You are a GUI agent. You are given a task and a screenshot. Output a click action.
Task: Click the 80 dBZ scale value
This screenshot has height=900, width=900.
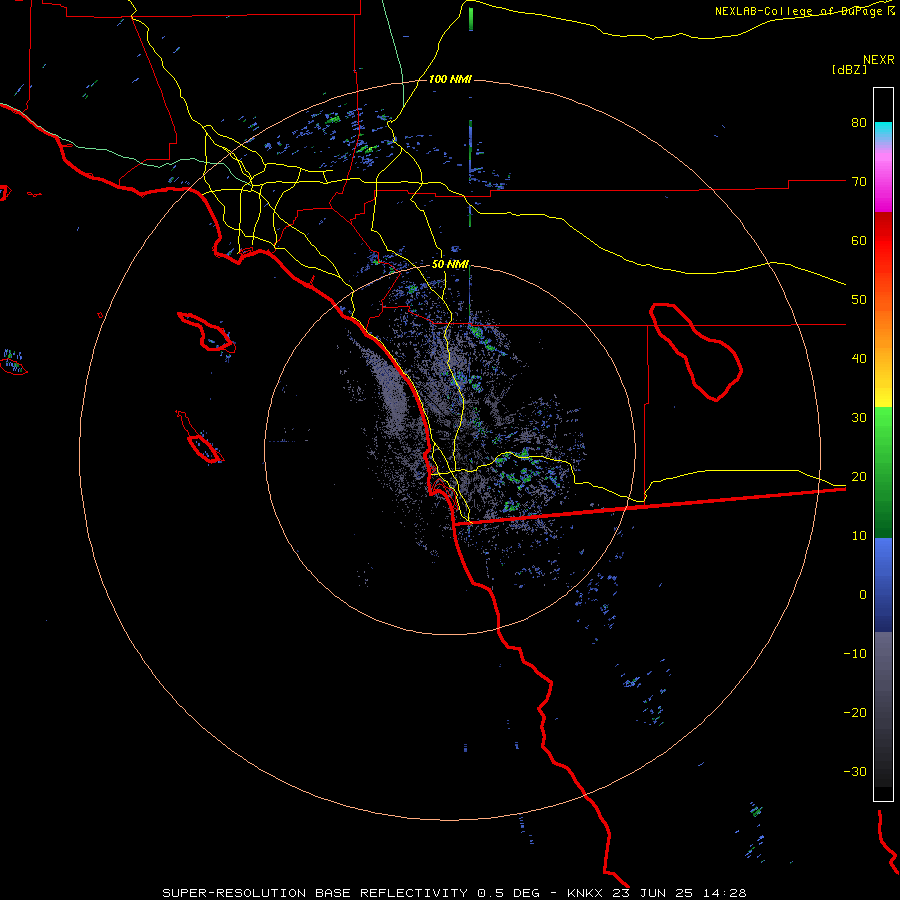coord(859,123)
